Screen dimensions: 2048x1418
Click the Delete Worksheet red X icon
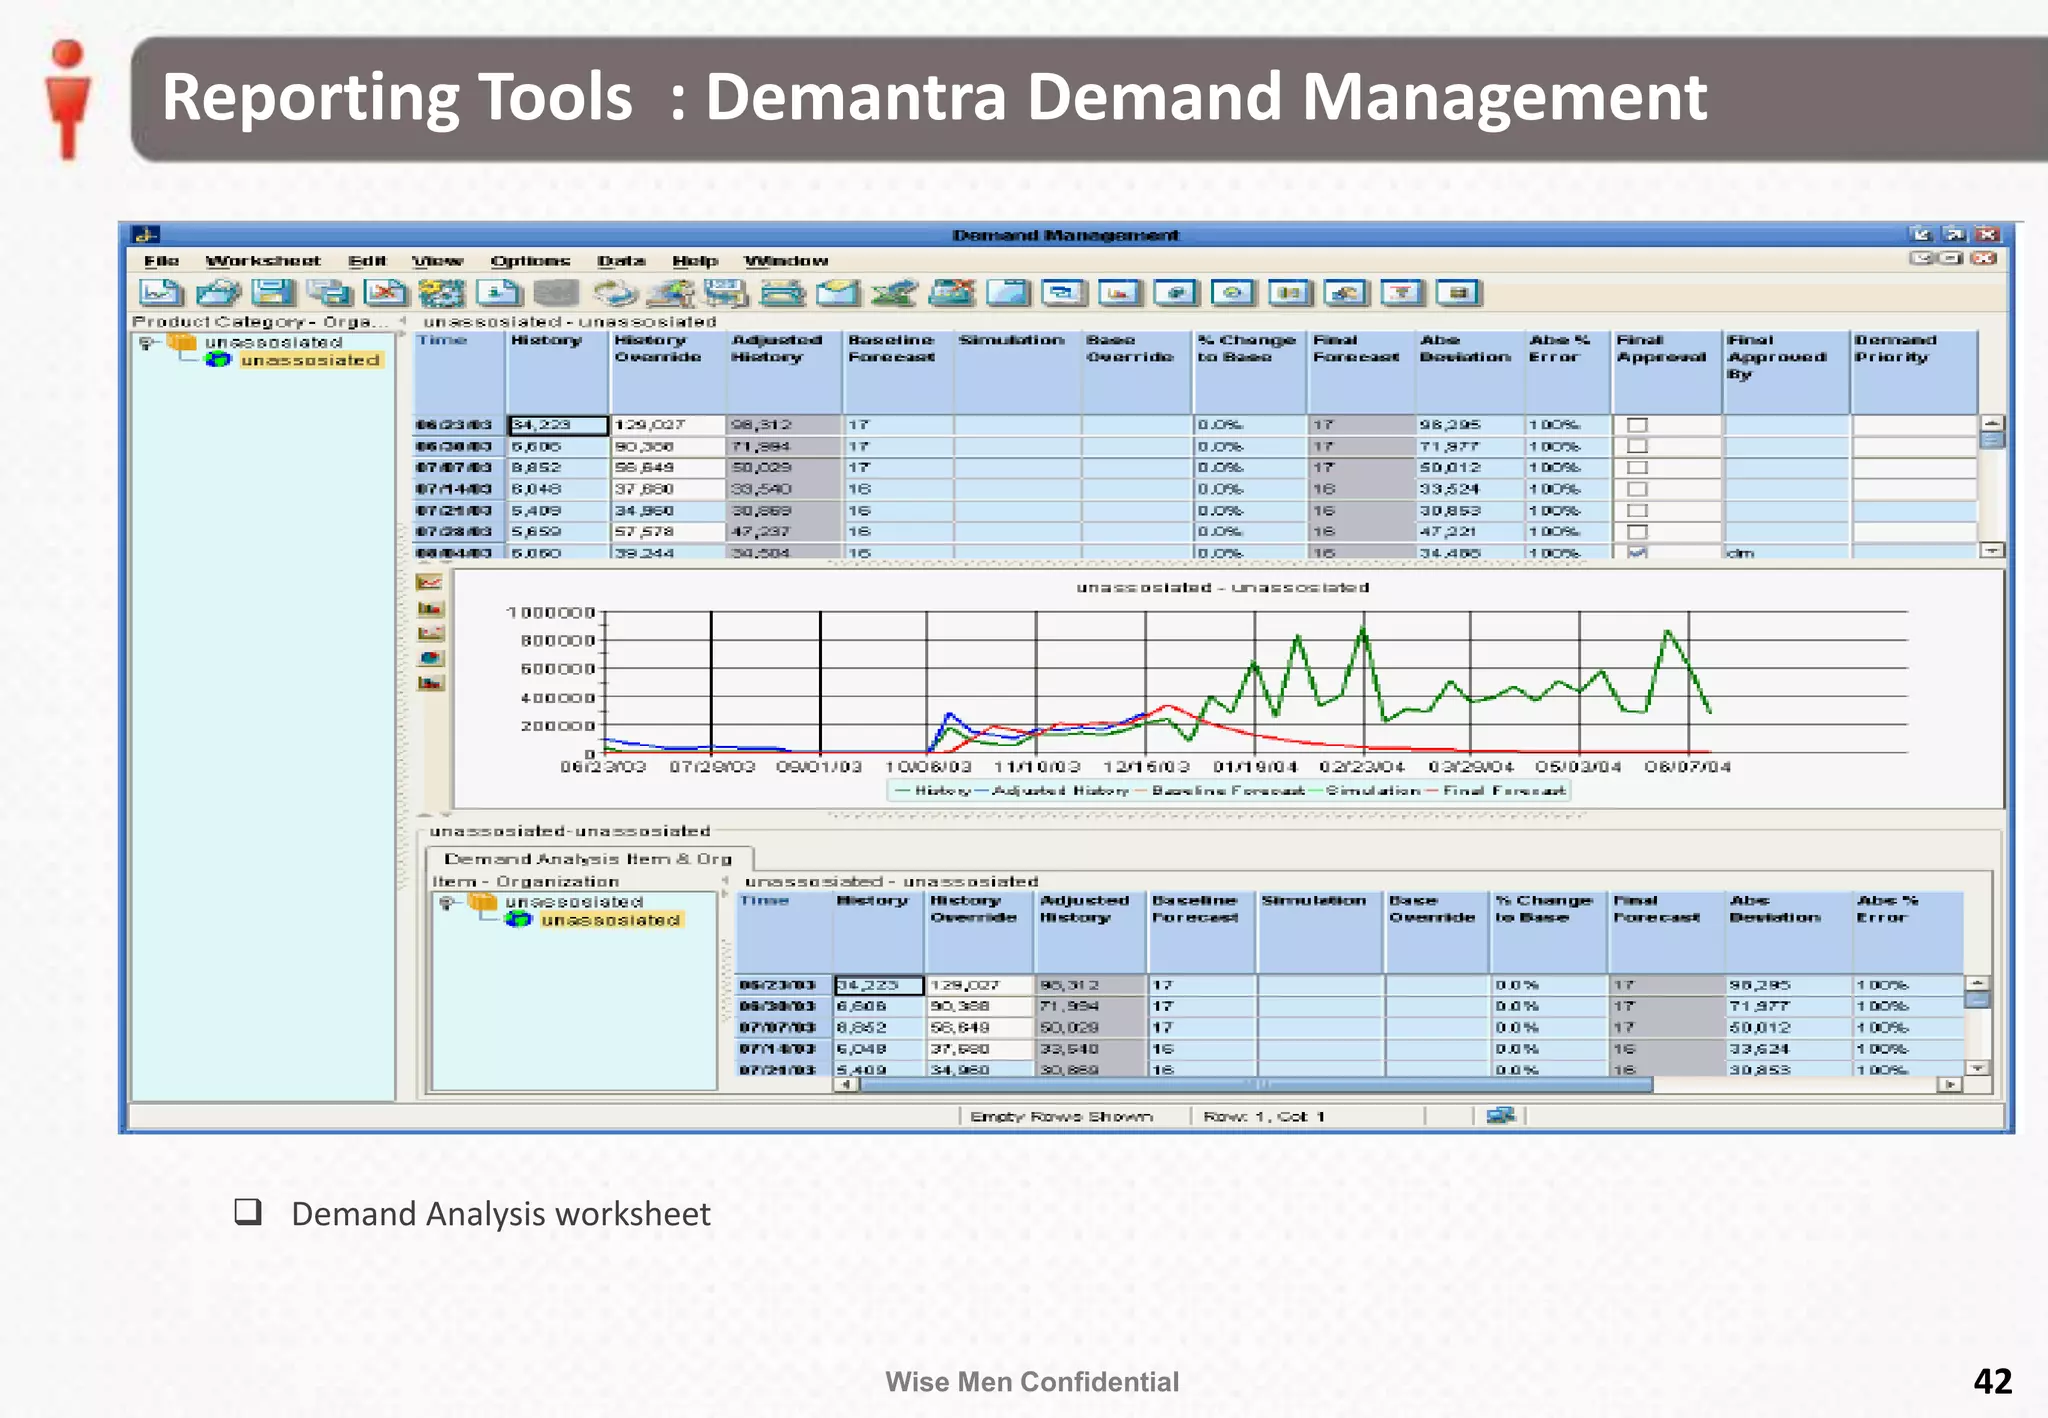click(385, 292)
